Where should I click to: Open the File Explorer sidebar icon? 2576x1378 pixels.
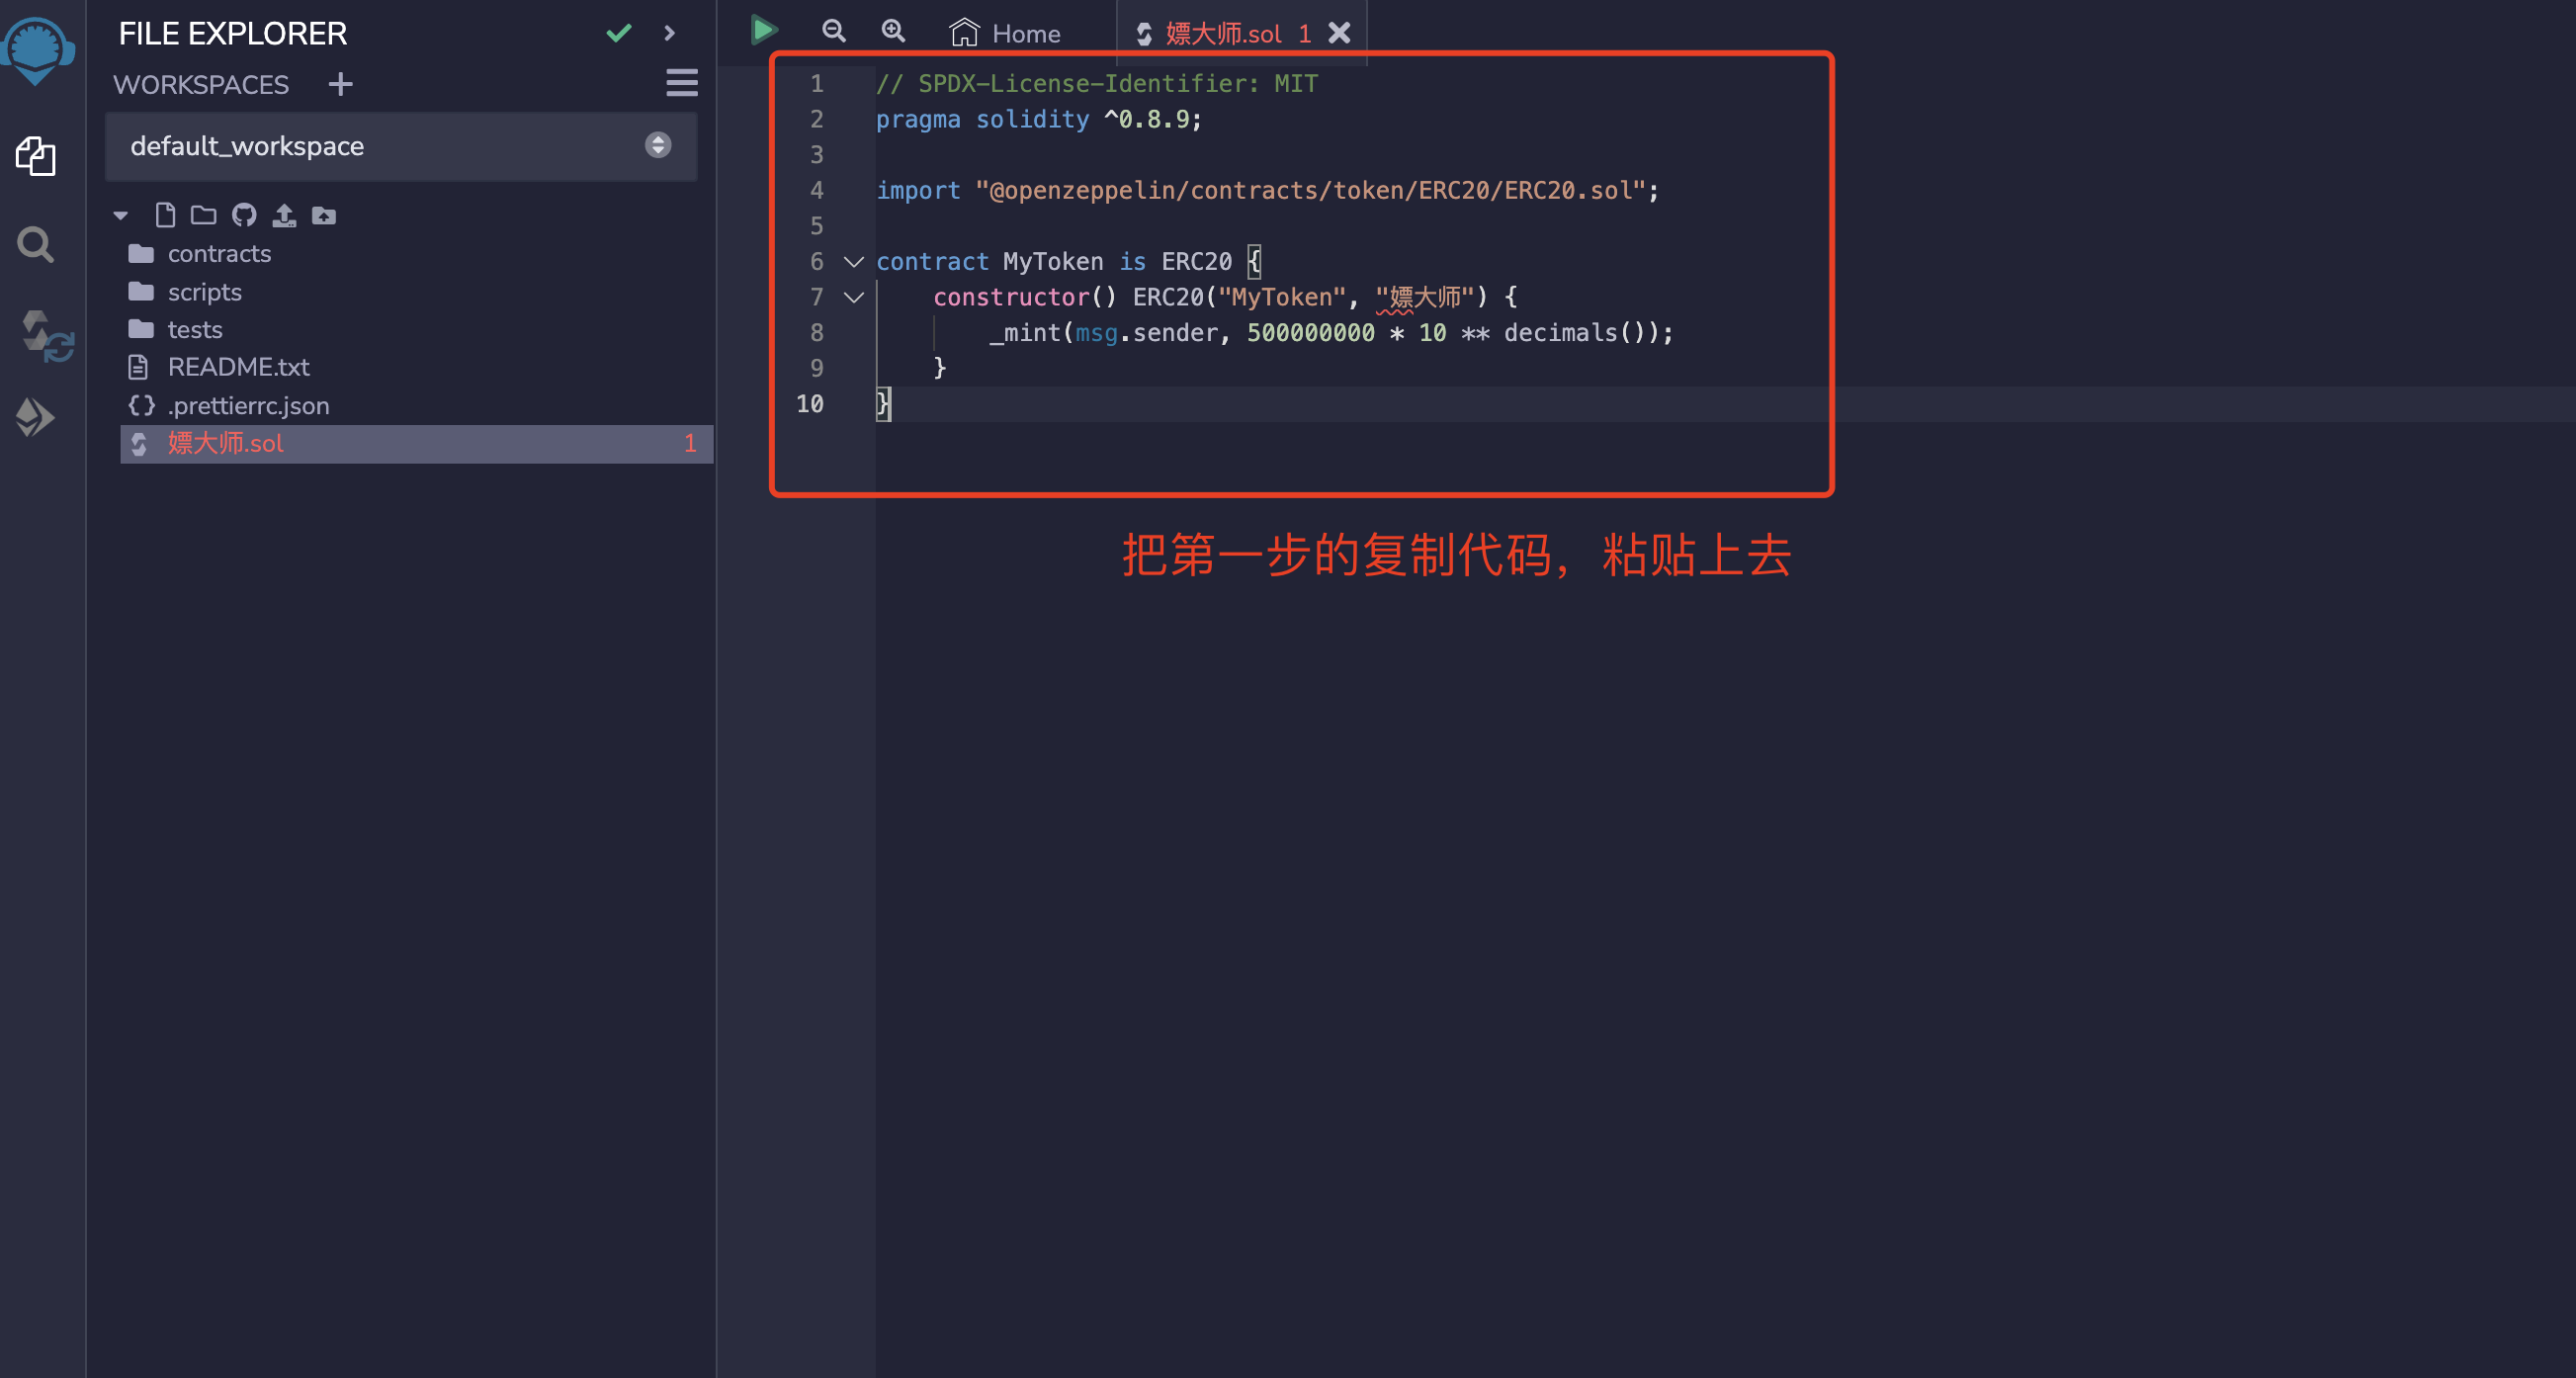pyautogui.click(x=36, y=156)
